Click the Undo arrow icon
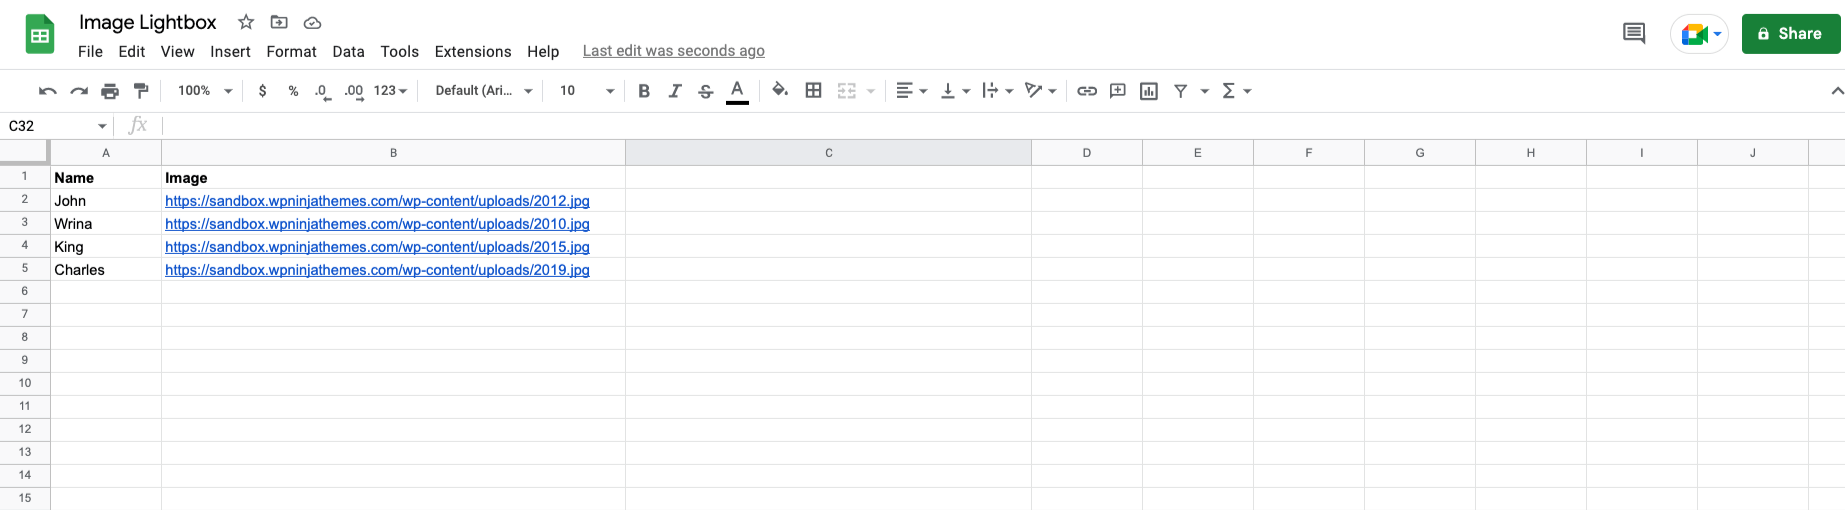The width and height of the screenshot is (1845, 510). click(47, 91)
